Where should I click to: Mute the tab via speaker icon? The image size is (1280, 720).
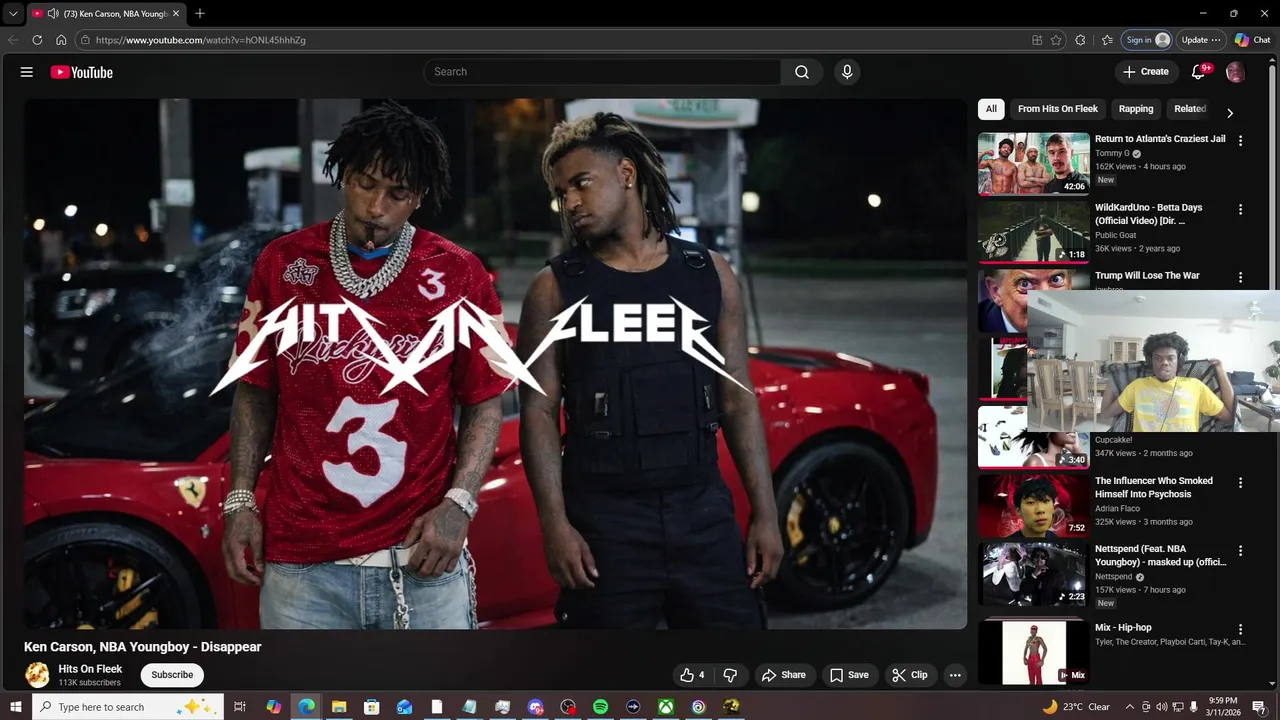pos(53,14)
